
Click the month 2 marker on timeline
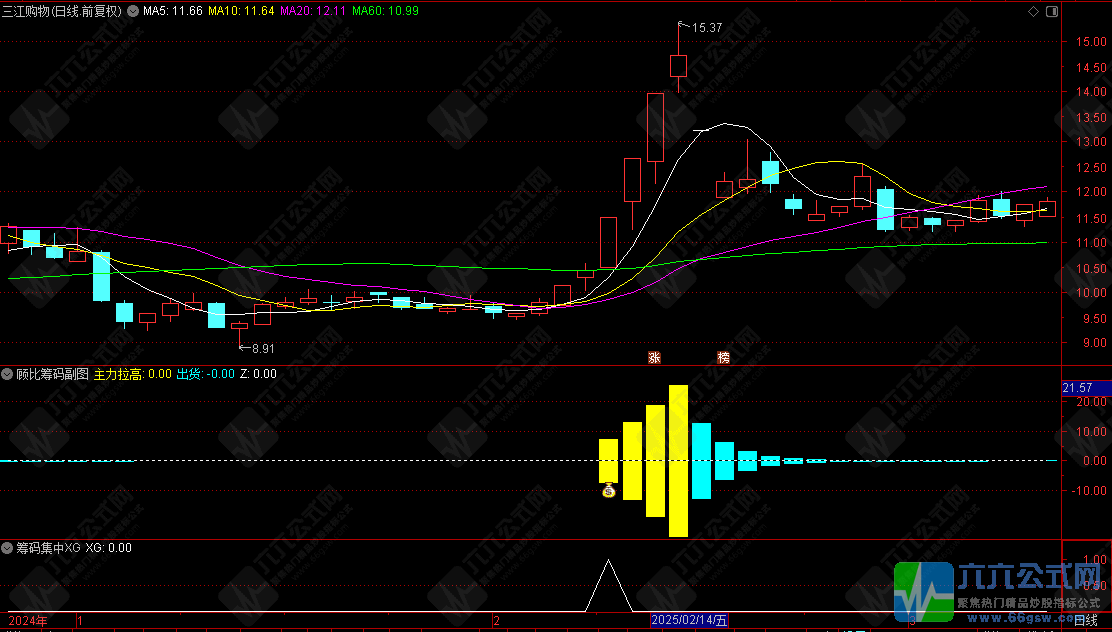[x=496, y=621]
